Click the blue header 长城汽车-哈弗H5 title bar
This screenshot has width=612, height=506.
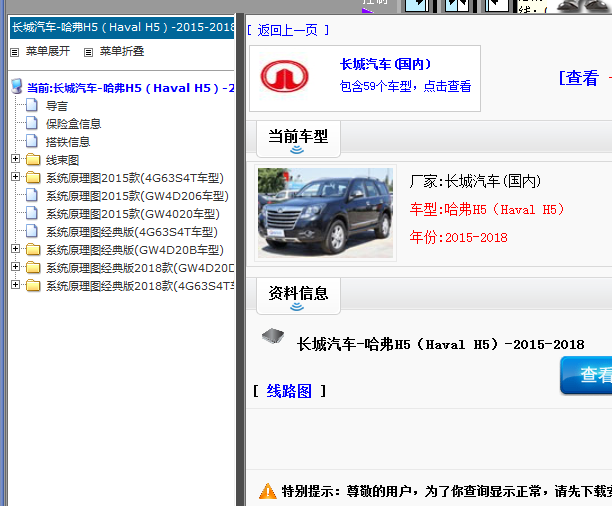(x=122, y=27)
